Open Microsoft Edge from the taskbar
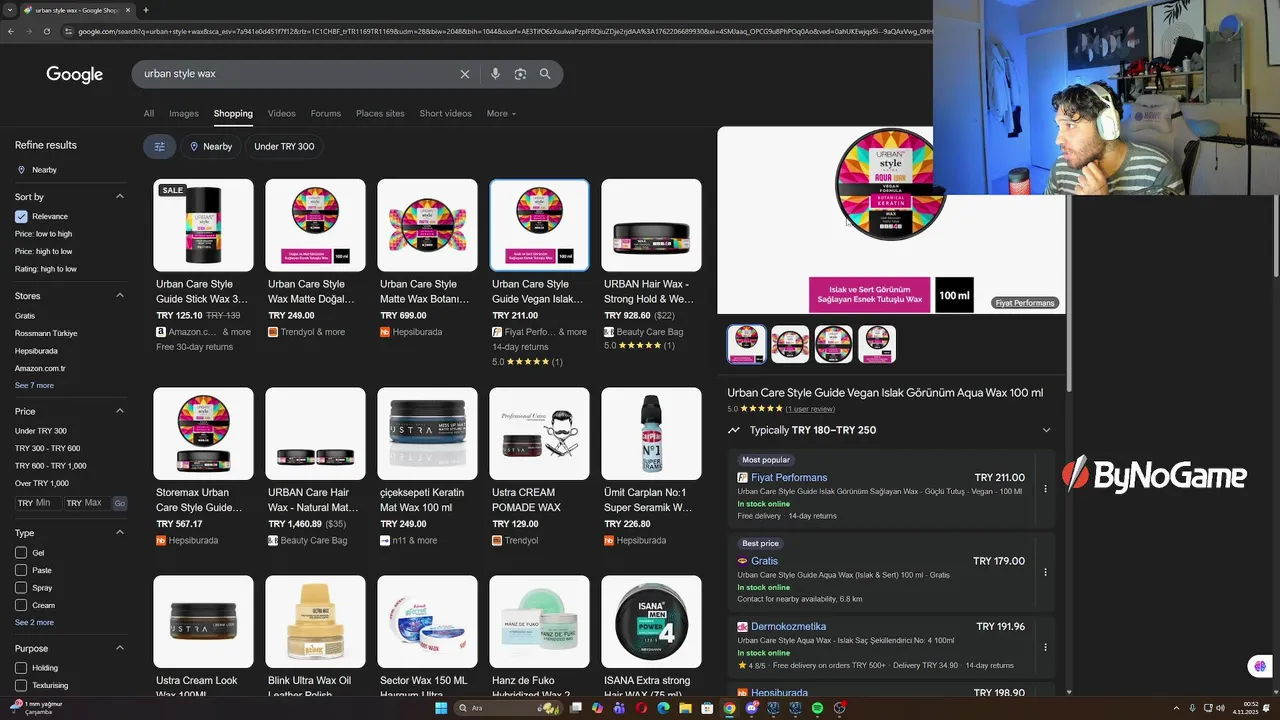Screen dimensions: 1280x720 (663, 708)
